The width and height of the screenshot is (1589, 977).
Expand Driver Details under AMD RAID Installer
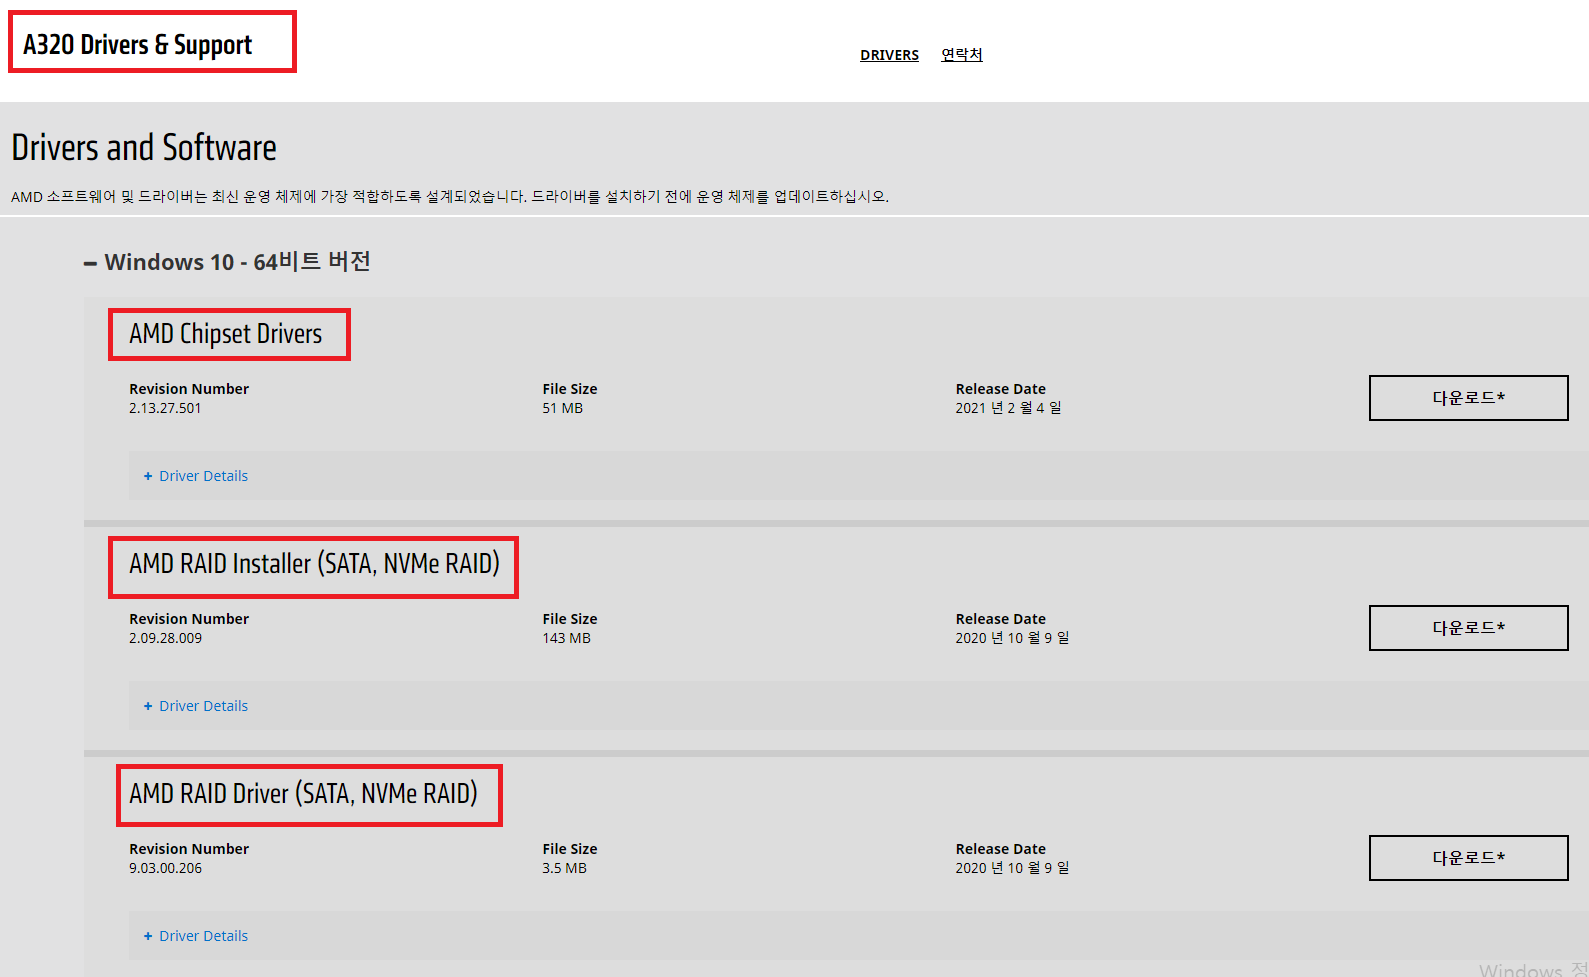point(196,706)
